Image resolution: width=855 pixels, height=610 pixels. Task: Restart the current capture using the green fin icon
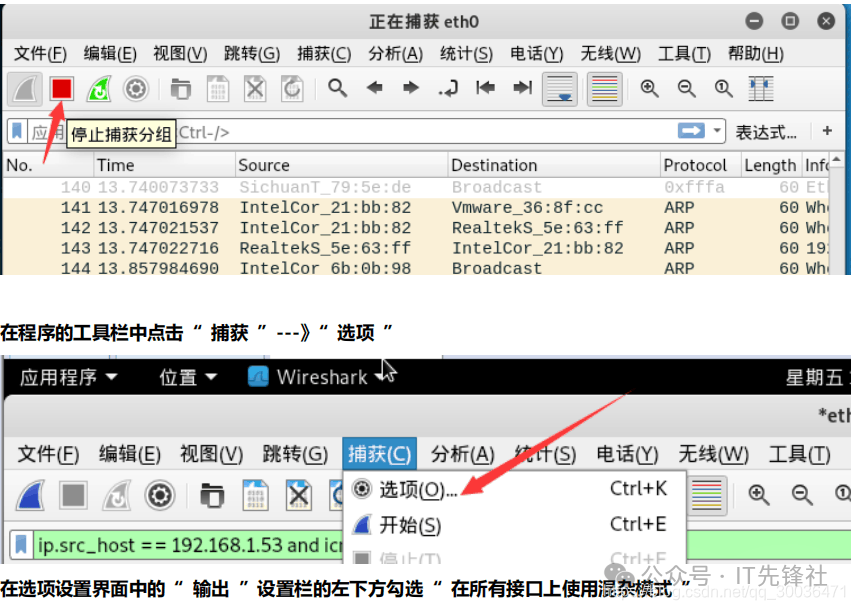click(98, 89)
